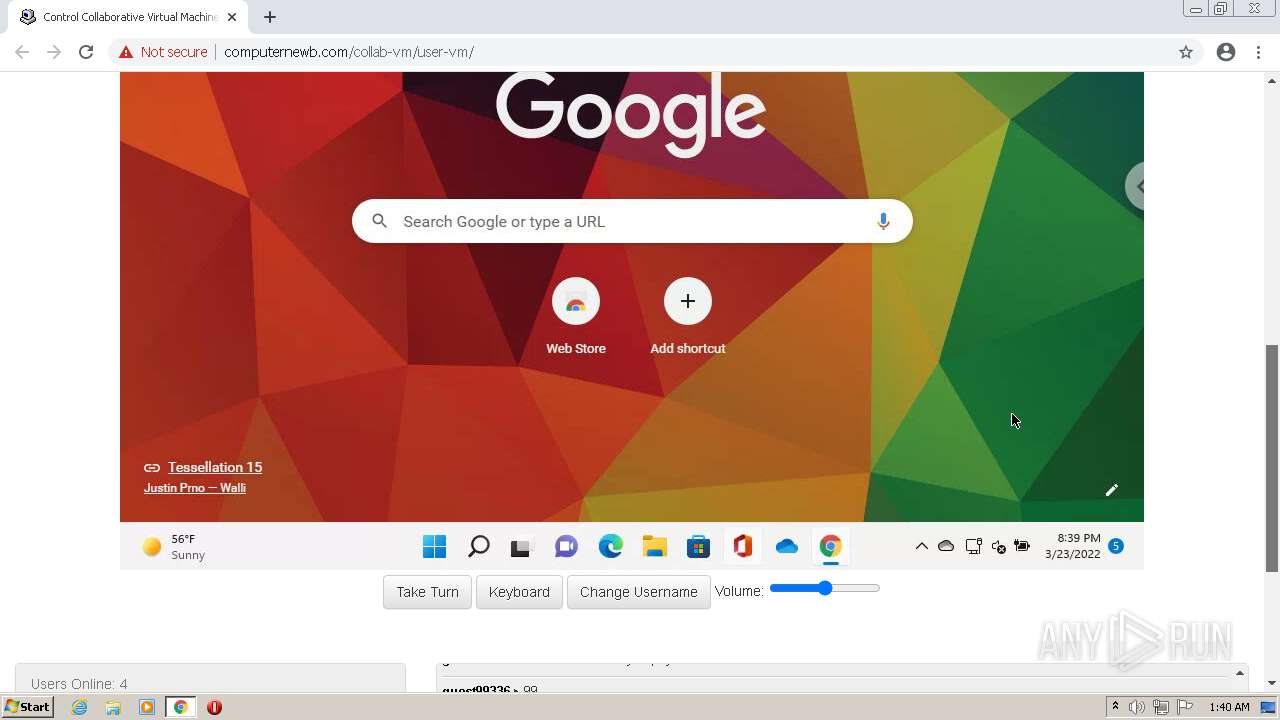The width and height of the screenshot is (1280, 720).
Task: Open the Tessellation 15 wallpaper link
Action: [x=215, y=467]
